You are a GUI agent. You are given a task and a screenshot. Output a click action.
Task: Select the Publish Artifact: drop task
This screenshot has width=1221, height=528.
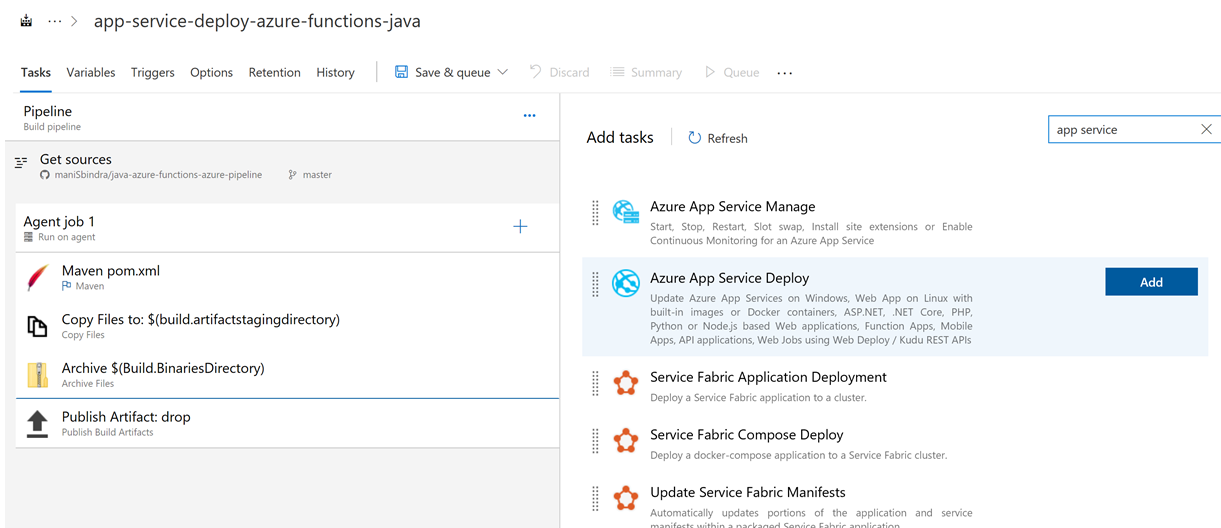(287, 423)
